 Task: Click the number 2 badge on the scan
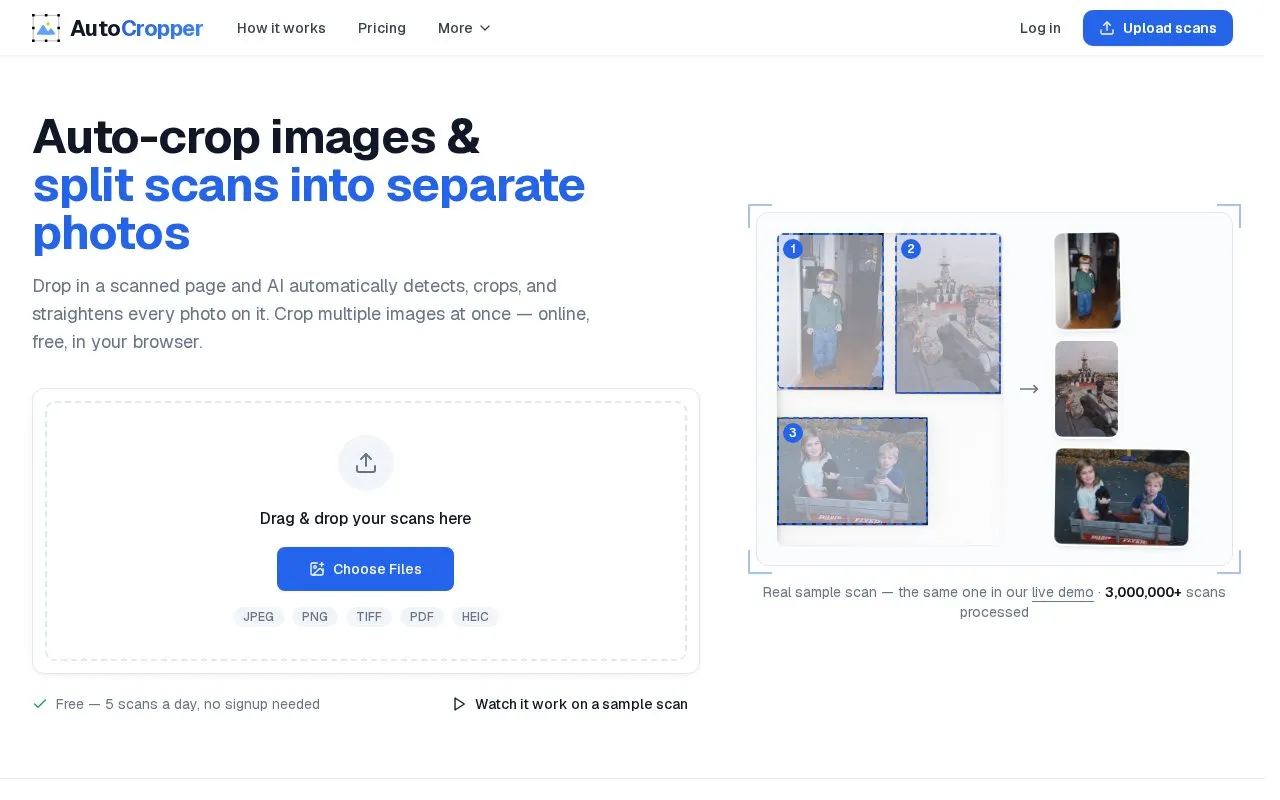pyautogui.click(x=910, y=249)
